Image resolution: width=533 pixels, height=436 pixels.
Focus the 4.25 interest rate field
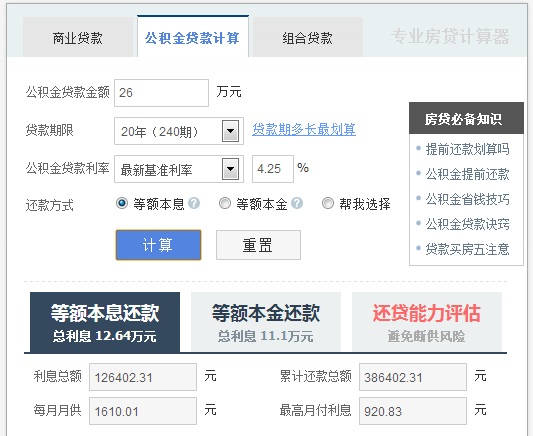coord(273,169)
